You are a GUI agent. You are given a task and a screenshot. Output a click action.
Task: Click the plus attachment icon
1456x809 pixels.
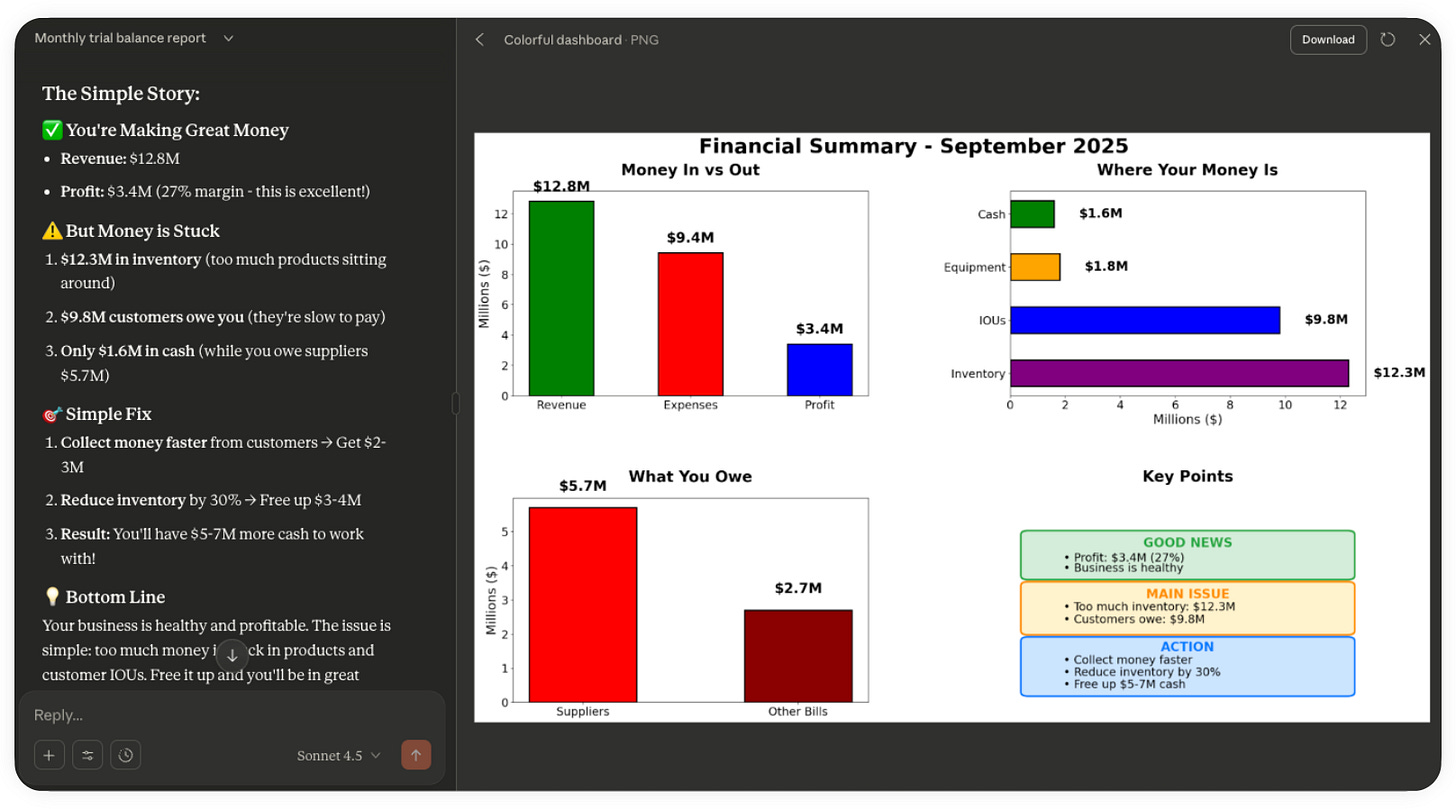(x=49, y=755)
